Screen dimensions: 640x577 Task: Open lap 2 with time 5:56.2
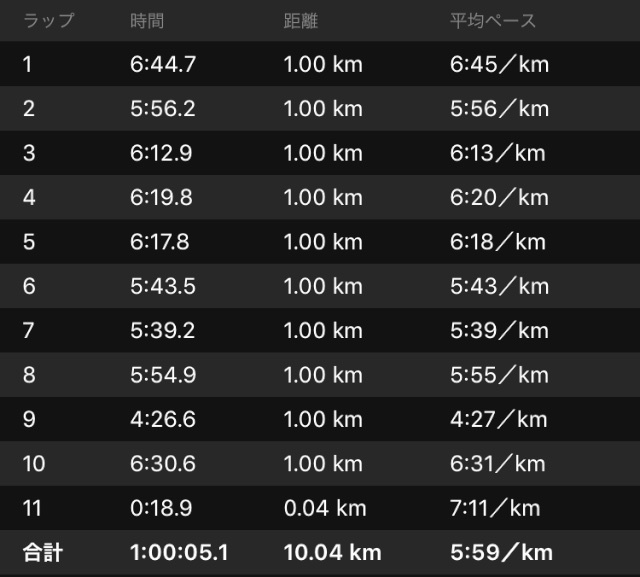[320, 109]
